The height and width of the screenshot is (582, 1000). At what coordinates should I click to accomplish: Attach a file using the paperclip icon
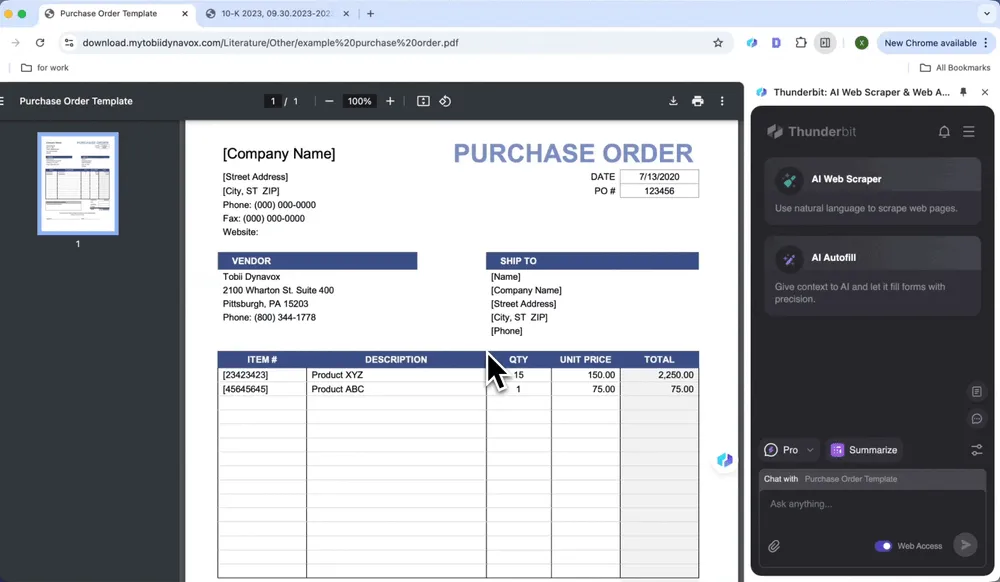pyautogui.click(x=774, y=546)
